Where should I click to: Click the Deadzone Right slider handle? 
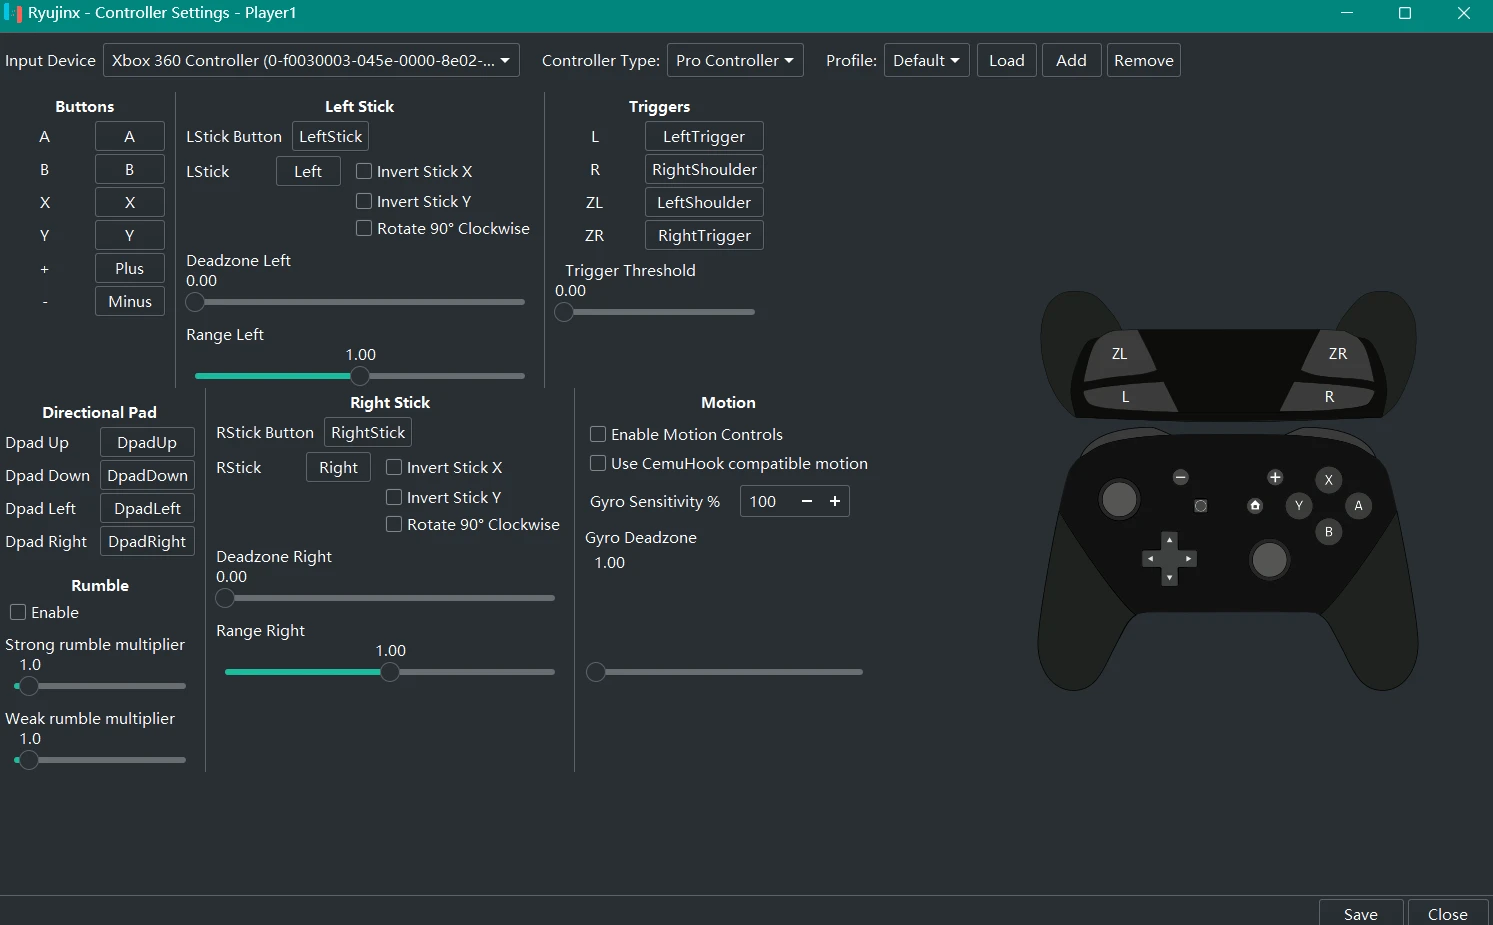[x=225, y=598]
